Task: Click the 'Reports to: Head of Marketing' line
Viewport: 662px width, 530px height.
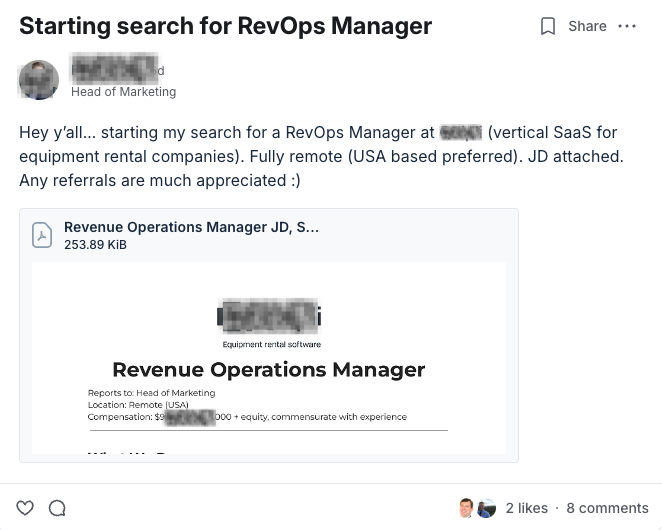Action: 152,393
